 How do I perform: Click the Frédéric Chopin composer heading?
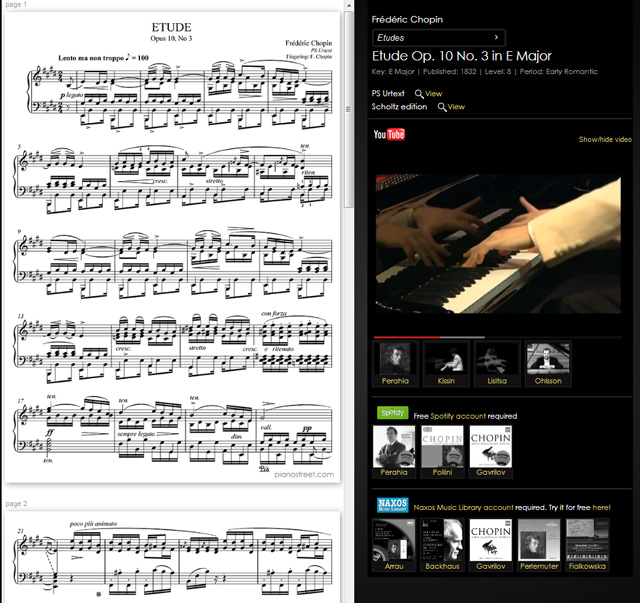click(407, 19)
